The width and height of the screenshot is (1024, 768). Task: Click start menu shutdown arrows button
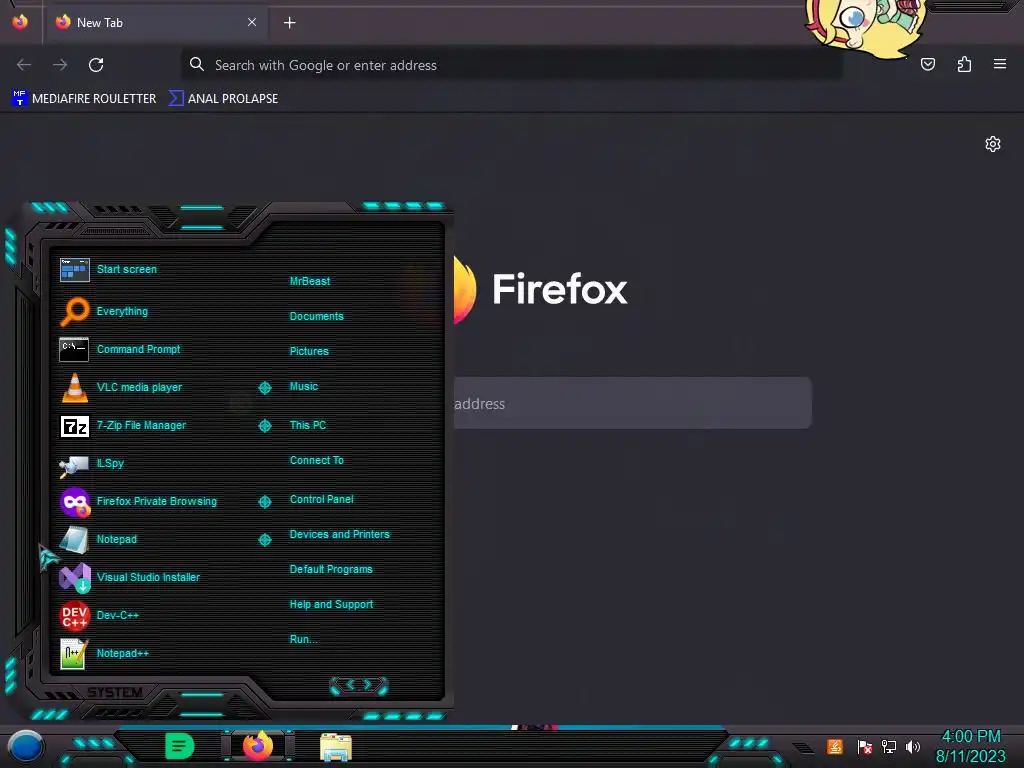pyautogui.click(x=359, y=685)
